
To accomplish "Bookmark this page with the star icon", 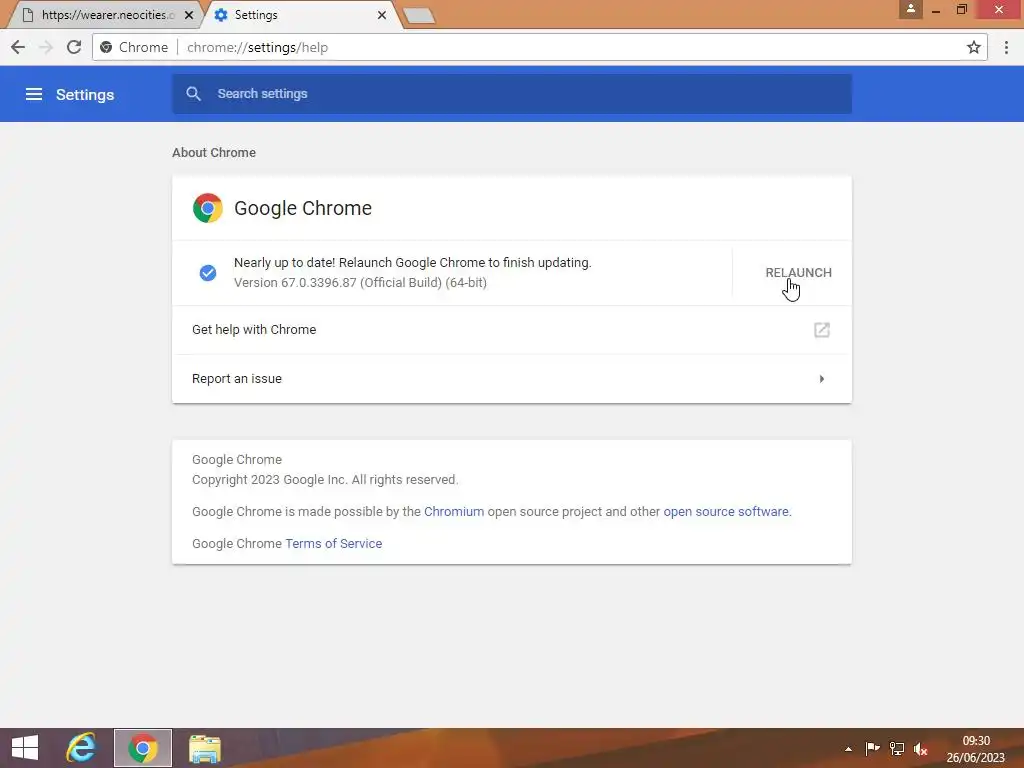I will pyautogui.click(x=974, y=47).
